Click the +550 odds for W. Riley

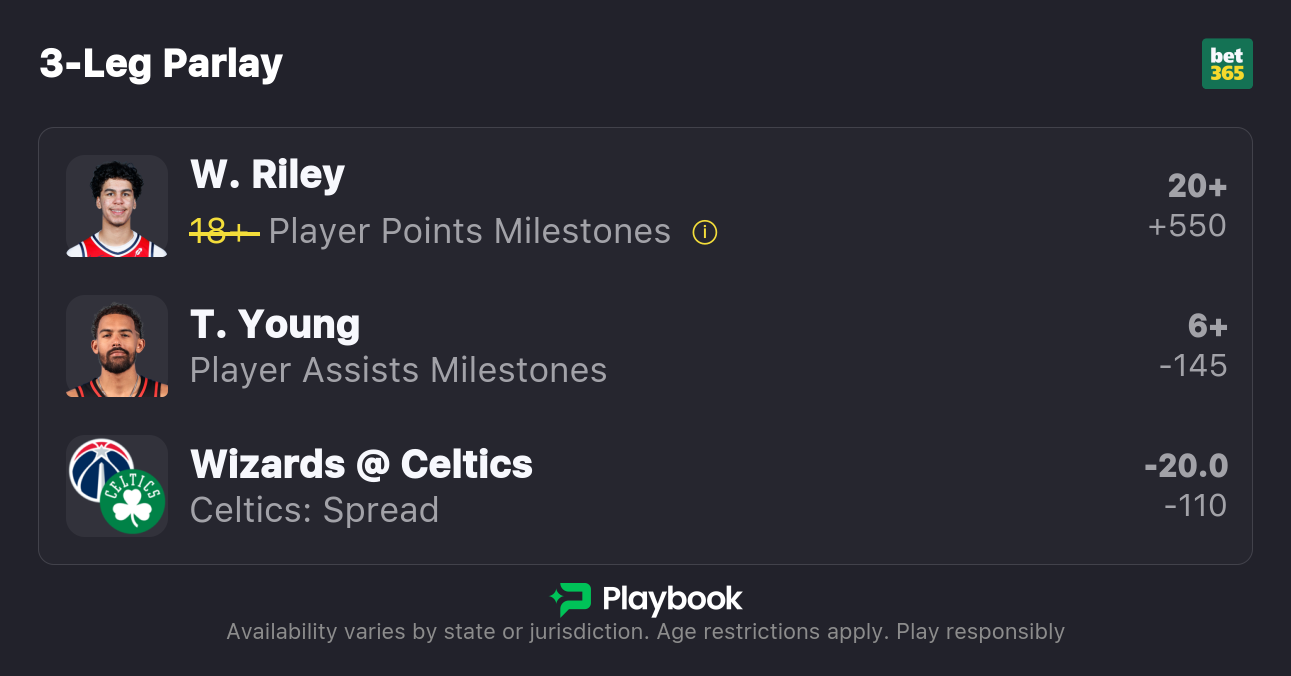click(x=1187, y=226)
